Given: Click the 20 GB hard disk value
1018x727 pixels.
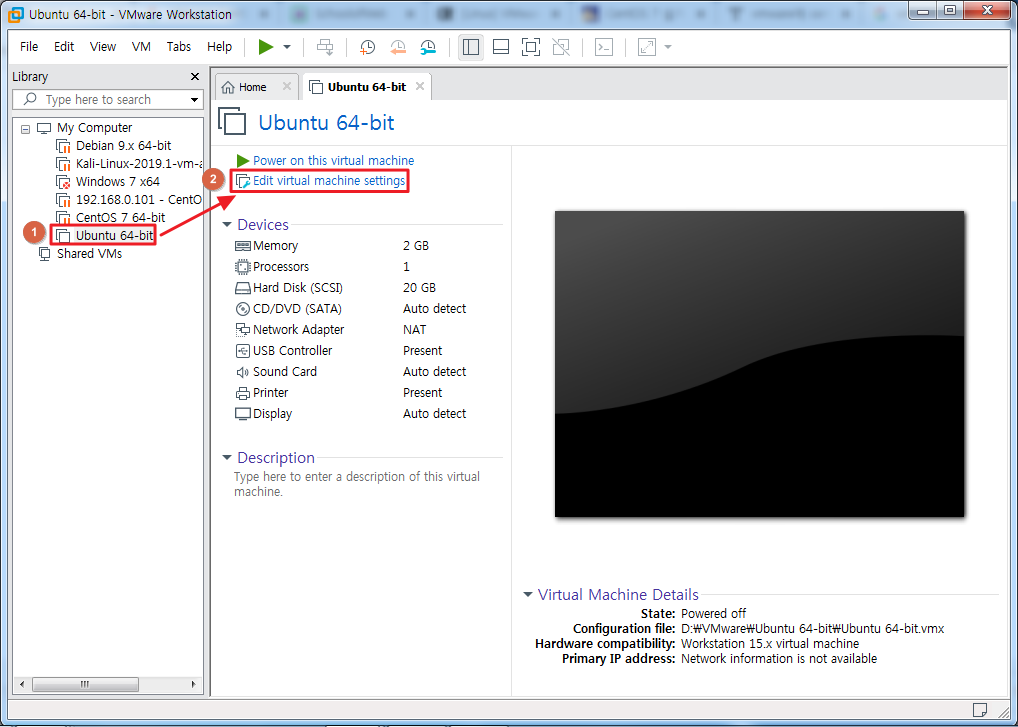Looking at the screenshot, I should [x=419, y=288].
